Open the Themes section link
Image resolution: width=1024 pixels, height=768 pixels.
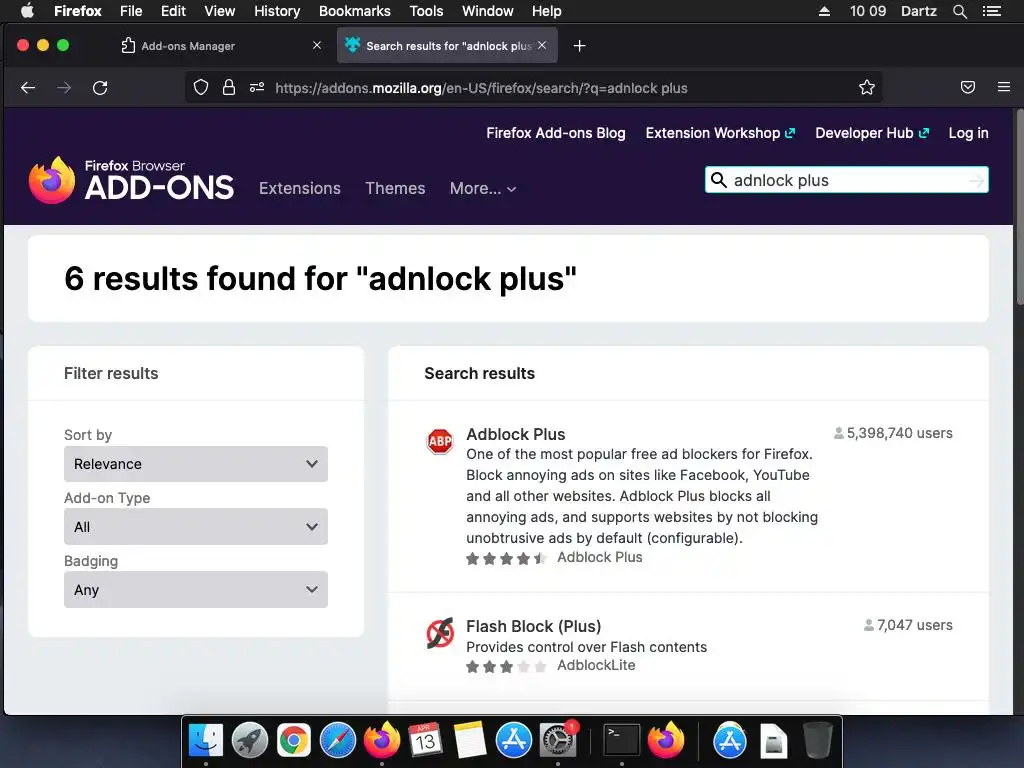pyautogui.click(x=395, y=188)
